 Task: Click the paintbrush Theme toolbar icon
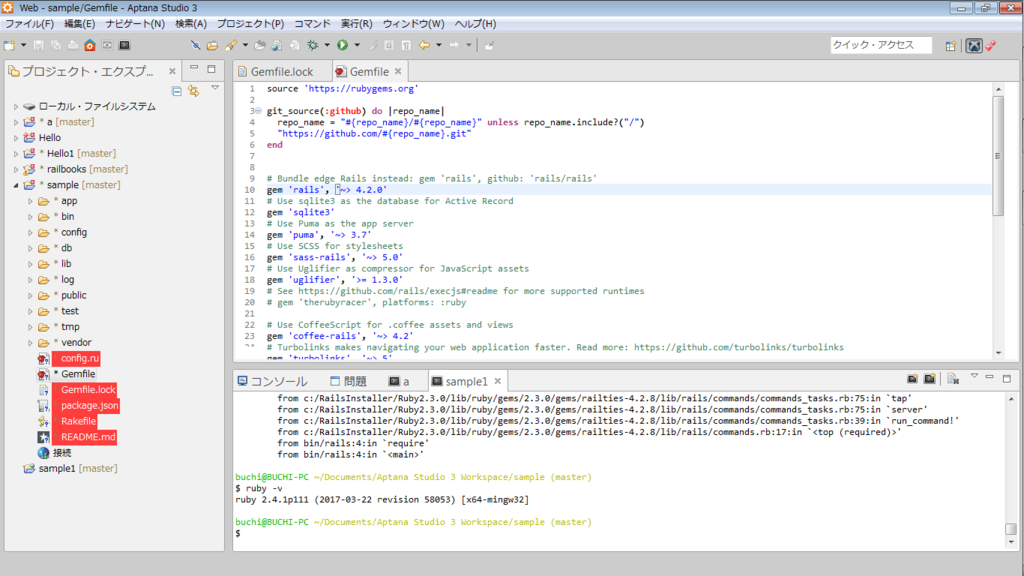pyautogui.click(x=231, y=45)
